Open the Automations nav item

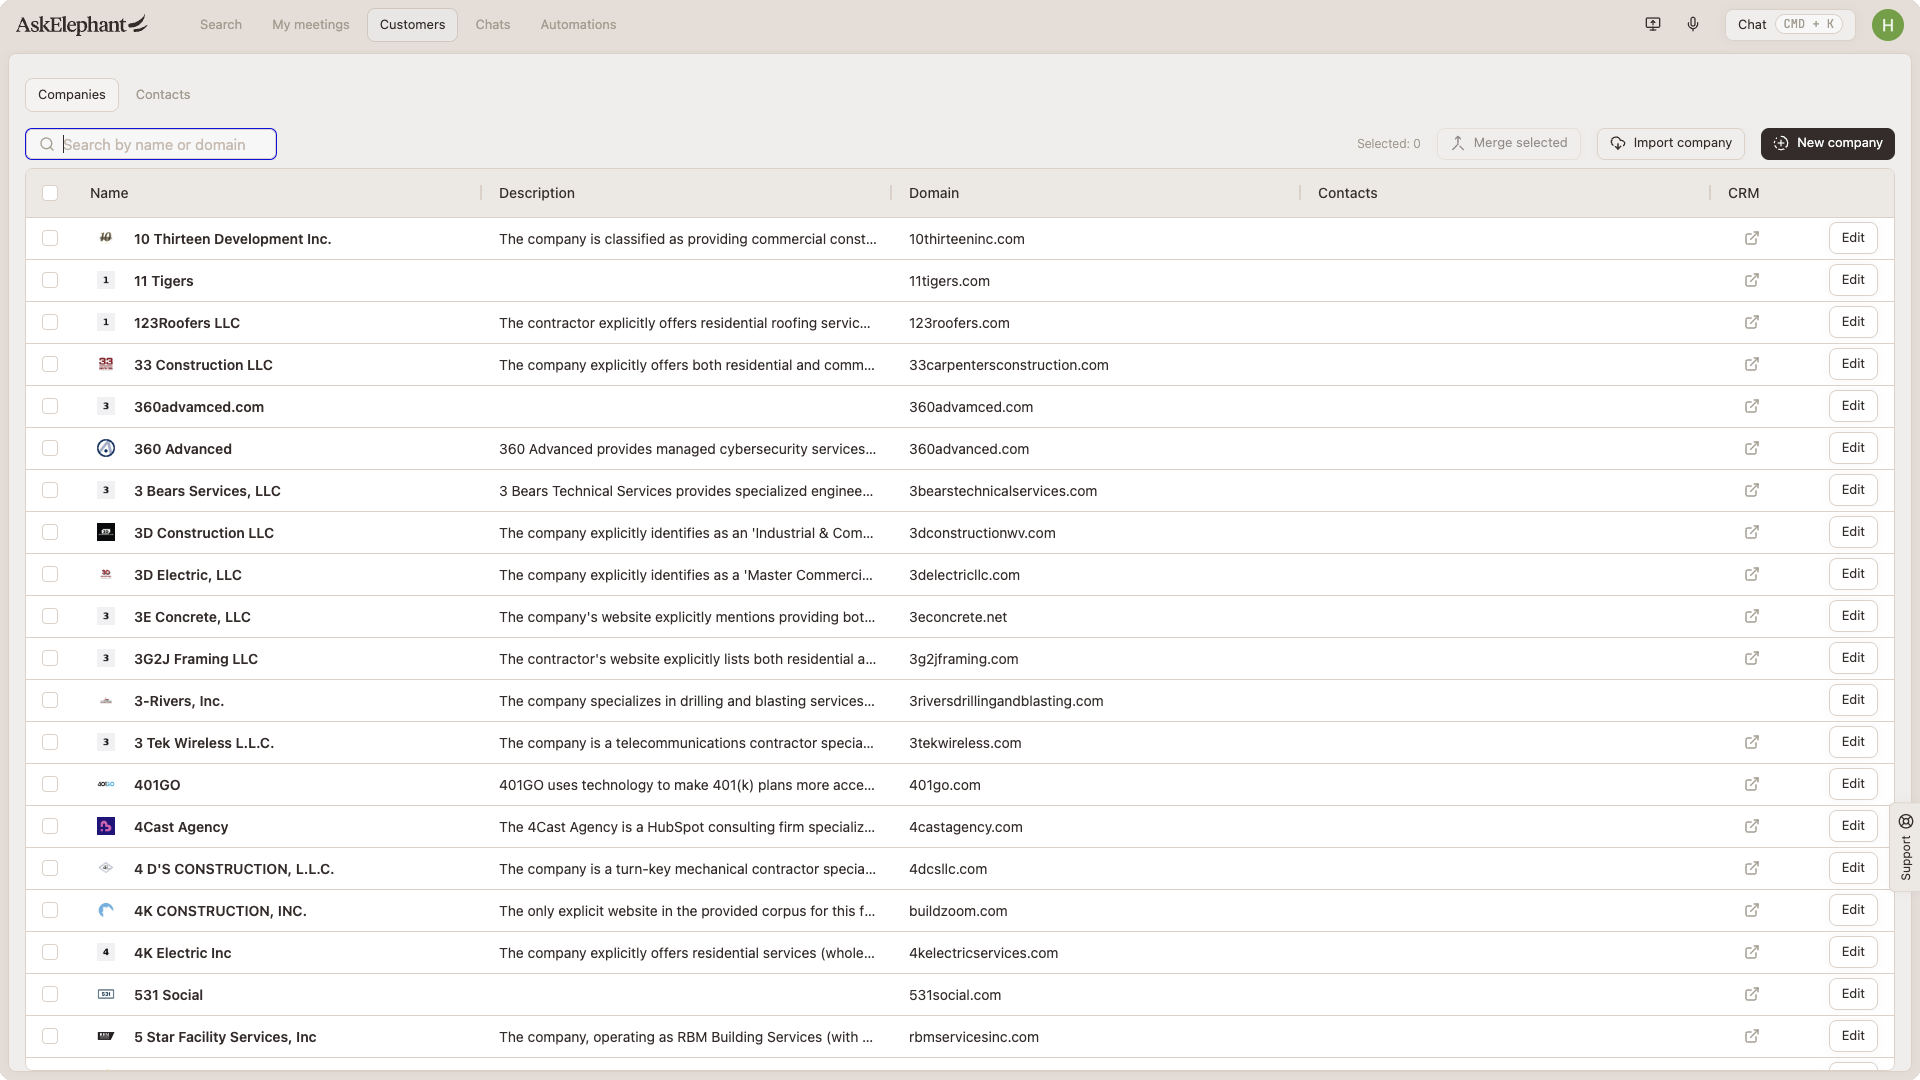pos(578,25)
